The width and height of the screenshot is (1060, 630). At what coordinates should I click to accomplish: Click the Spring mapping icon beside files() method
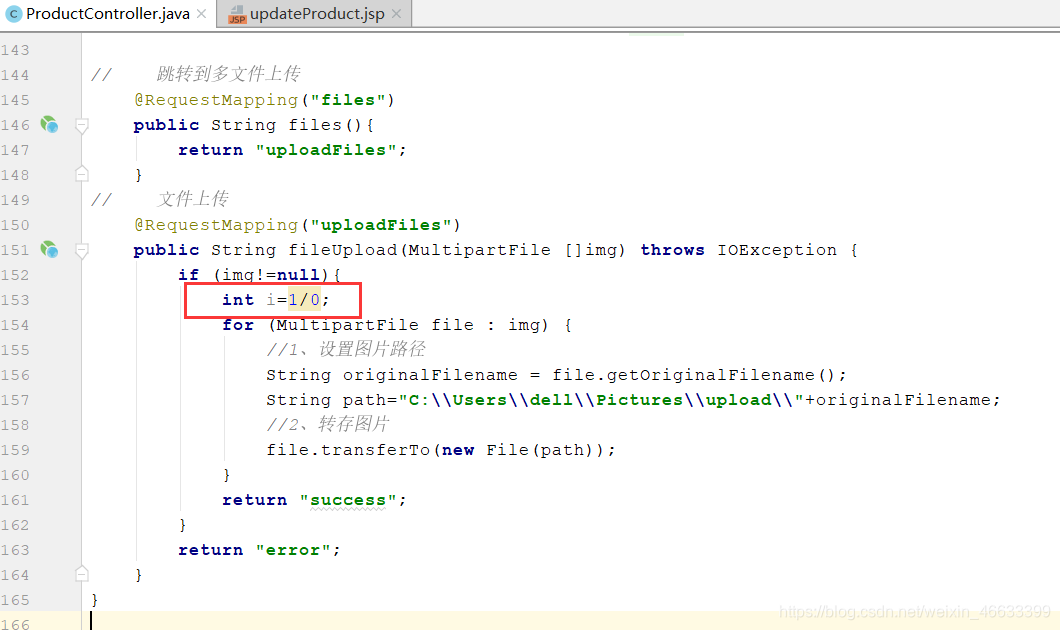pyautogui.click(x=48, y=124)
